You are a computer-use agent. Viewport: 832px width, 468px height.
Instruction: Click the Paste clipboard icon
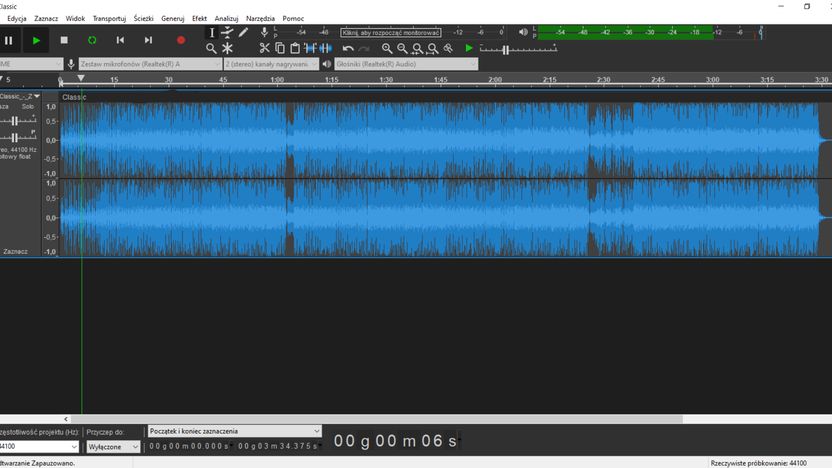click(x=295, y=49)
